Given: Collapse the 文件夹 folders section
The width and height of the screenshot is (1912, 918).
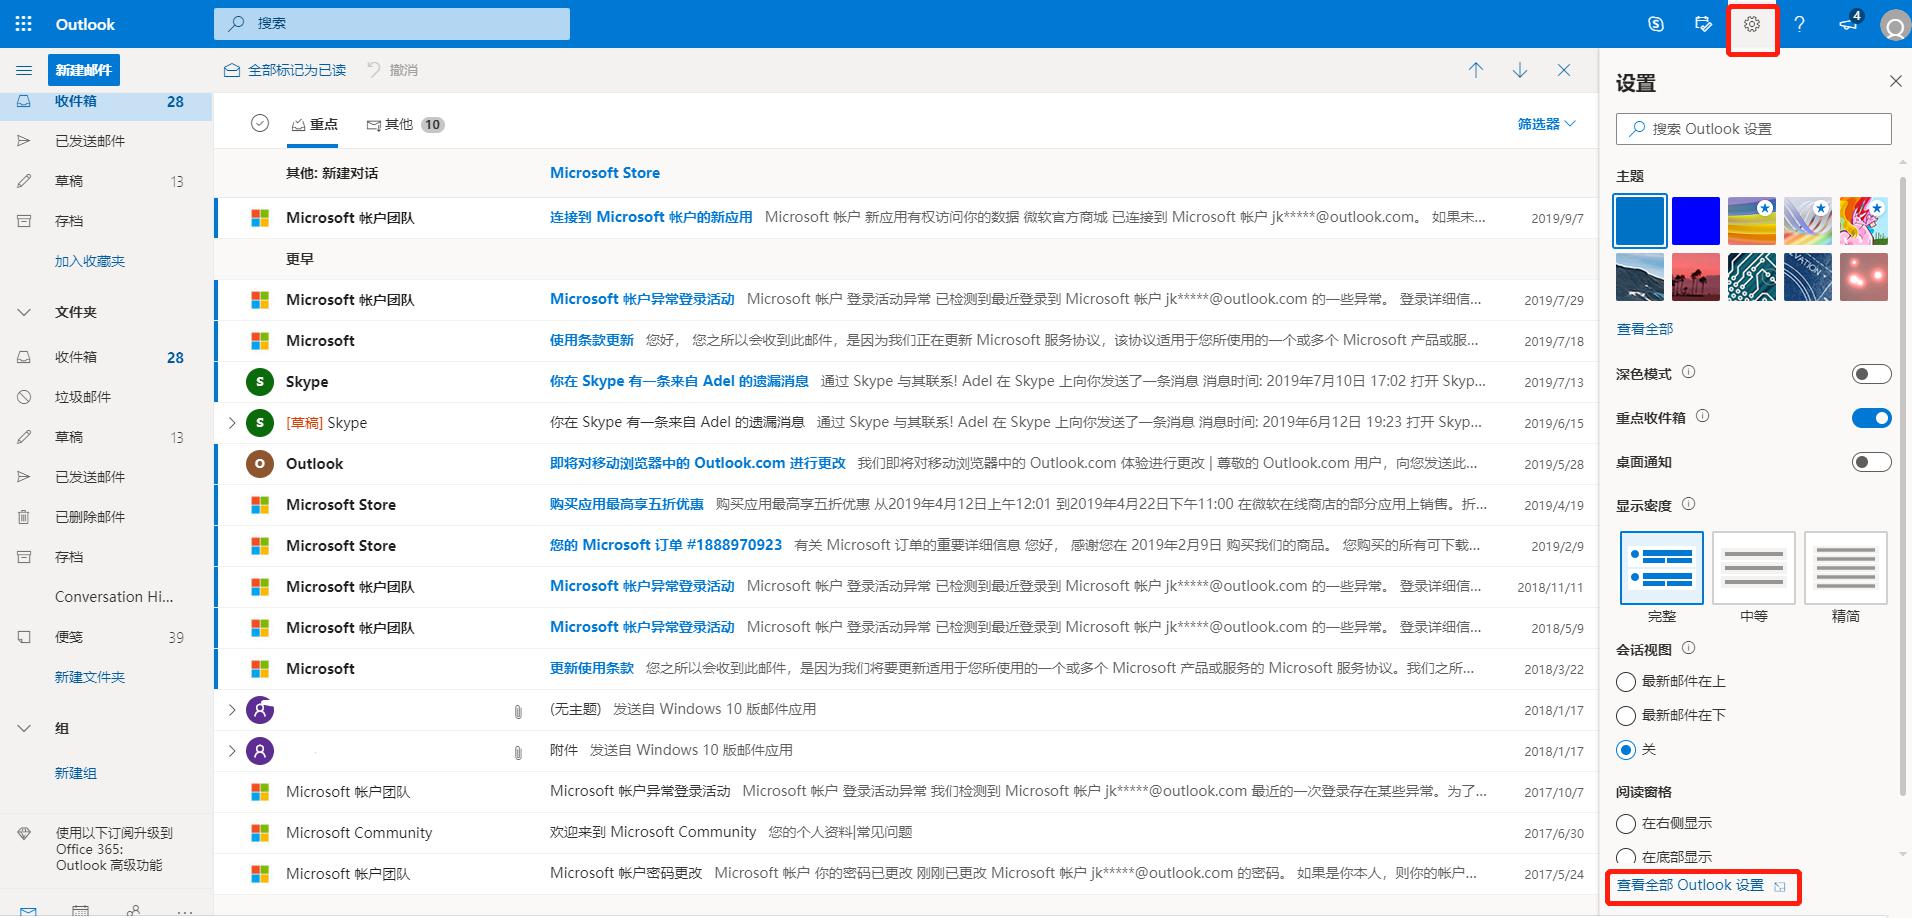Looking at the screenshot, I should click(x=24, y=312).
